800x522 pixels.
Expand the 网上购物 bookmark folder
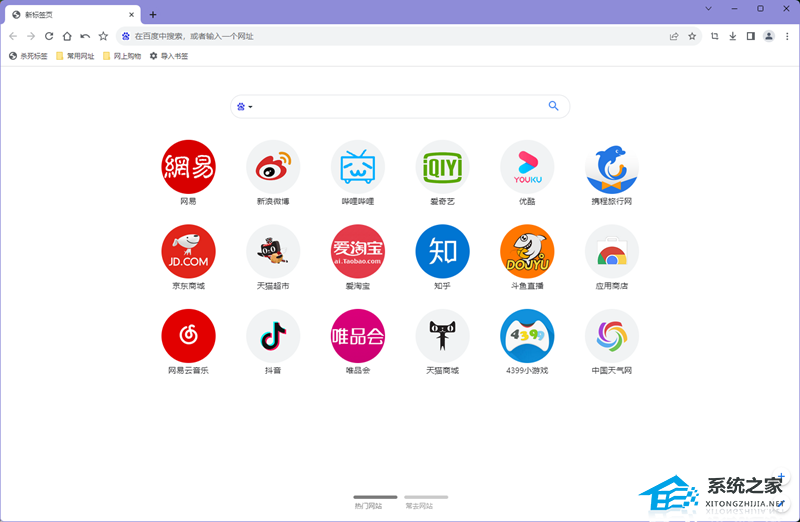point(122,56)
